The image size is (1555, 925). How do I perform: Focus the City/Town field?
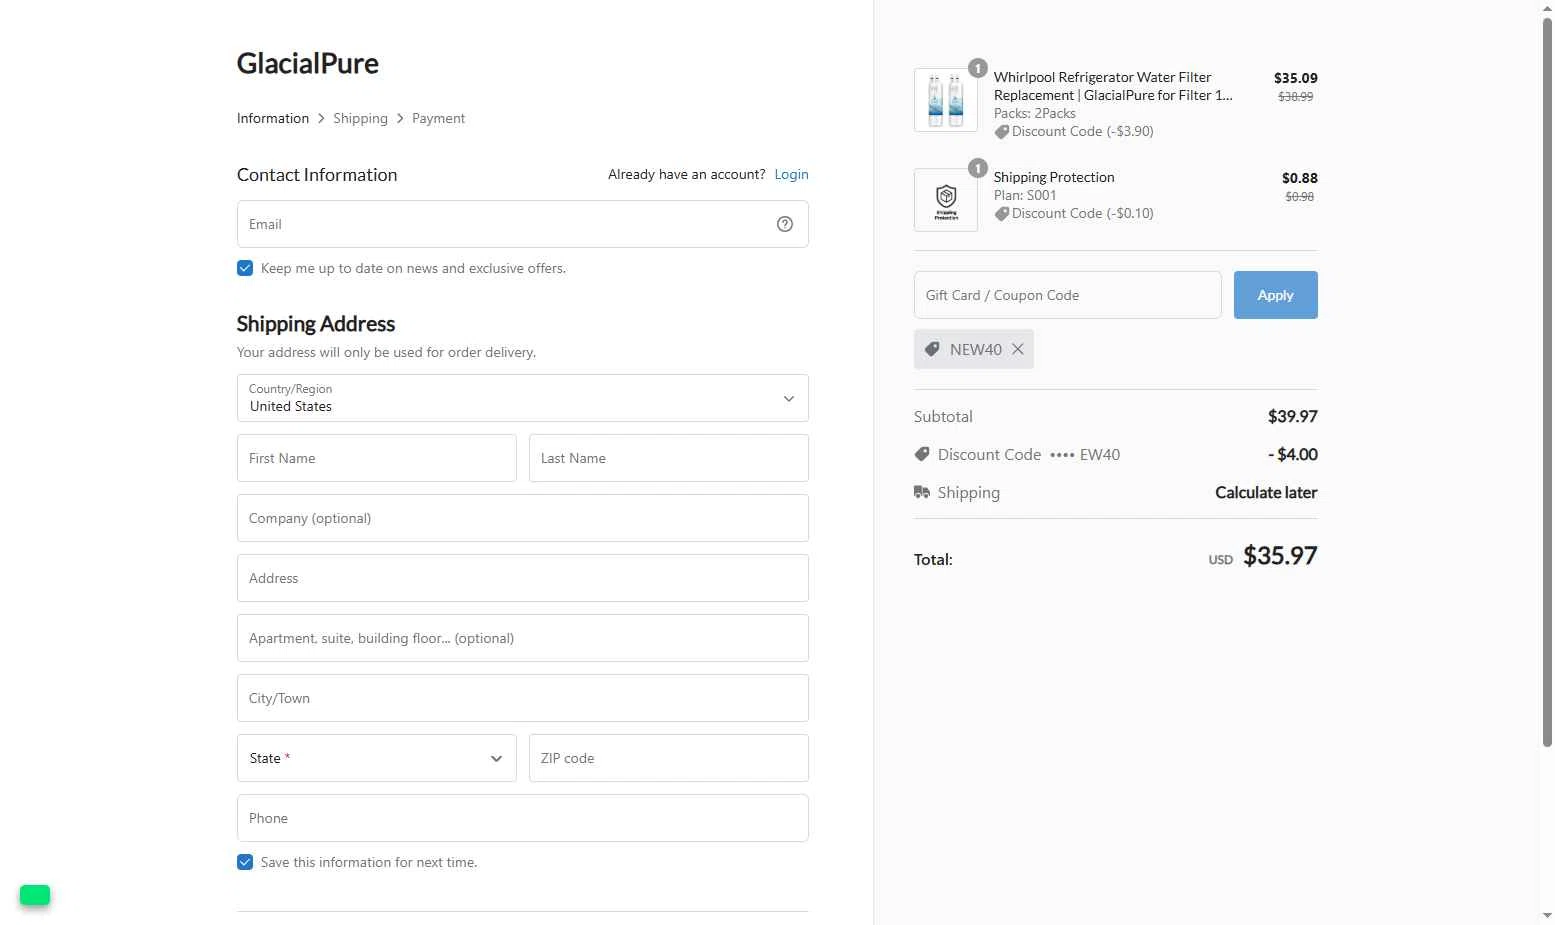[x=522, y=698]
